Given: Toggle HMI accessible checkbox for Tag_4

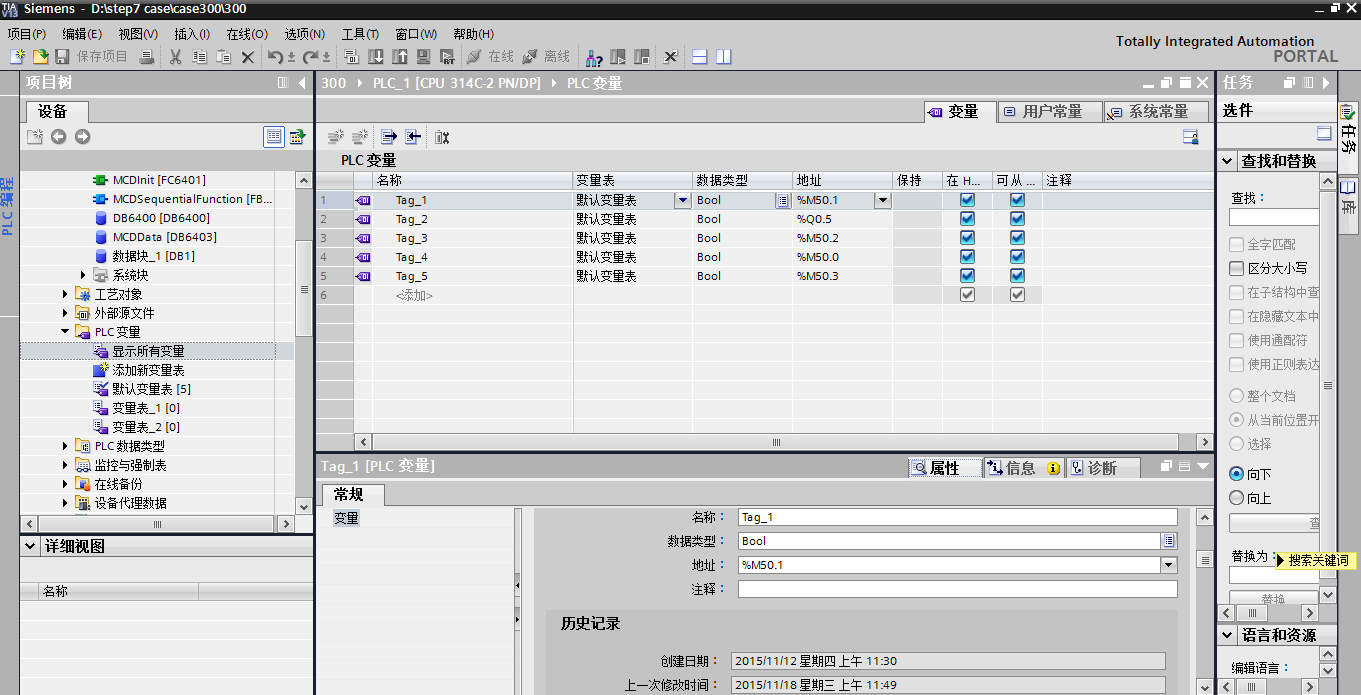Looking at the screenshot, I should (x=967, y=257).
